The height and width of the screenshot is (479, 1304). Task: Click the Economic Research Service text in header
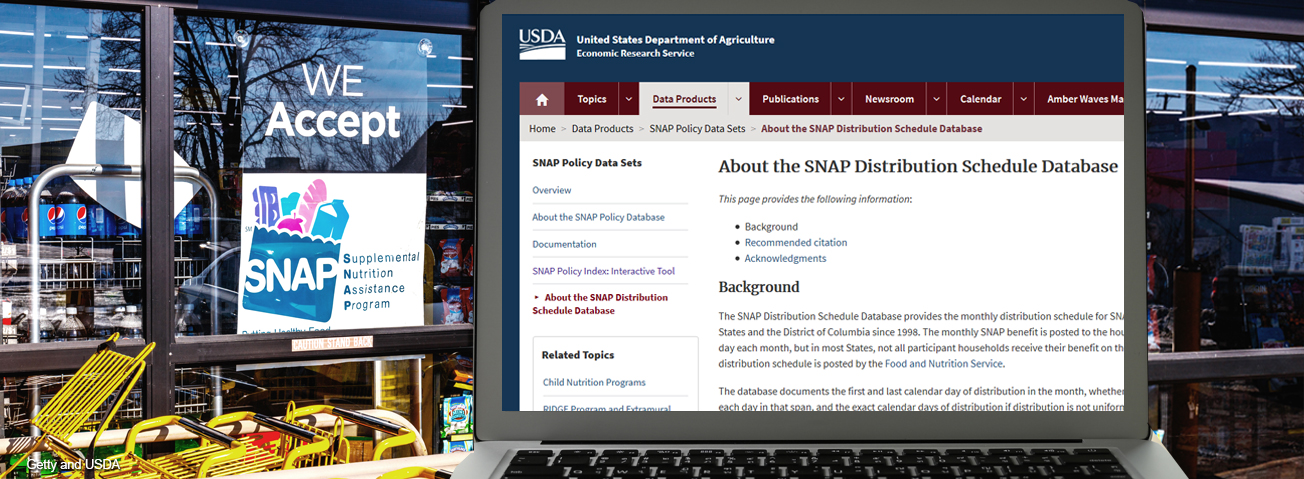click(635, 53)
